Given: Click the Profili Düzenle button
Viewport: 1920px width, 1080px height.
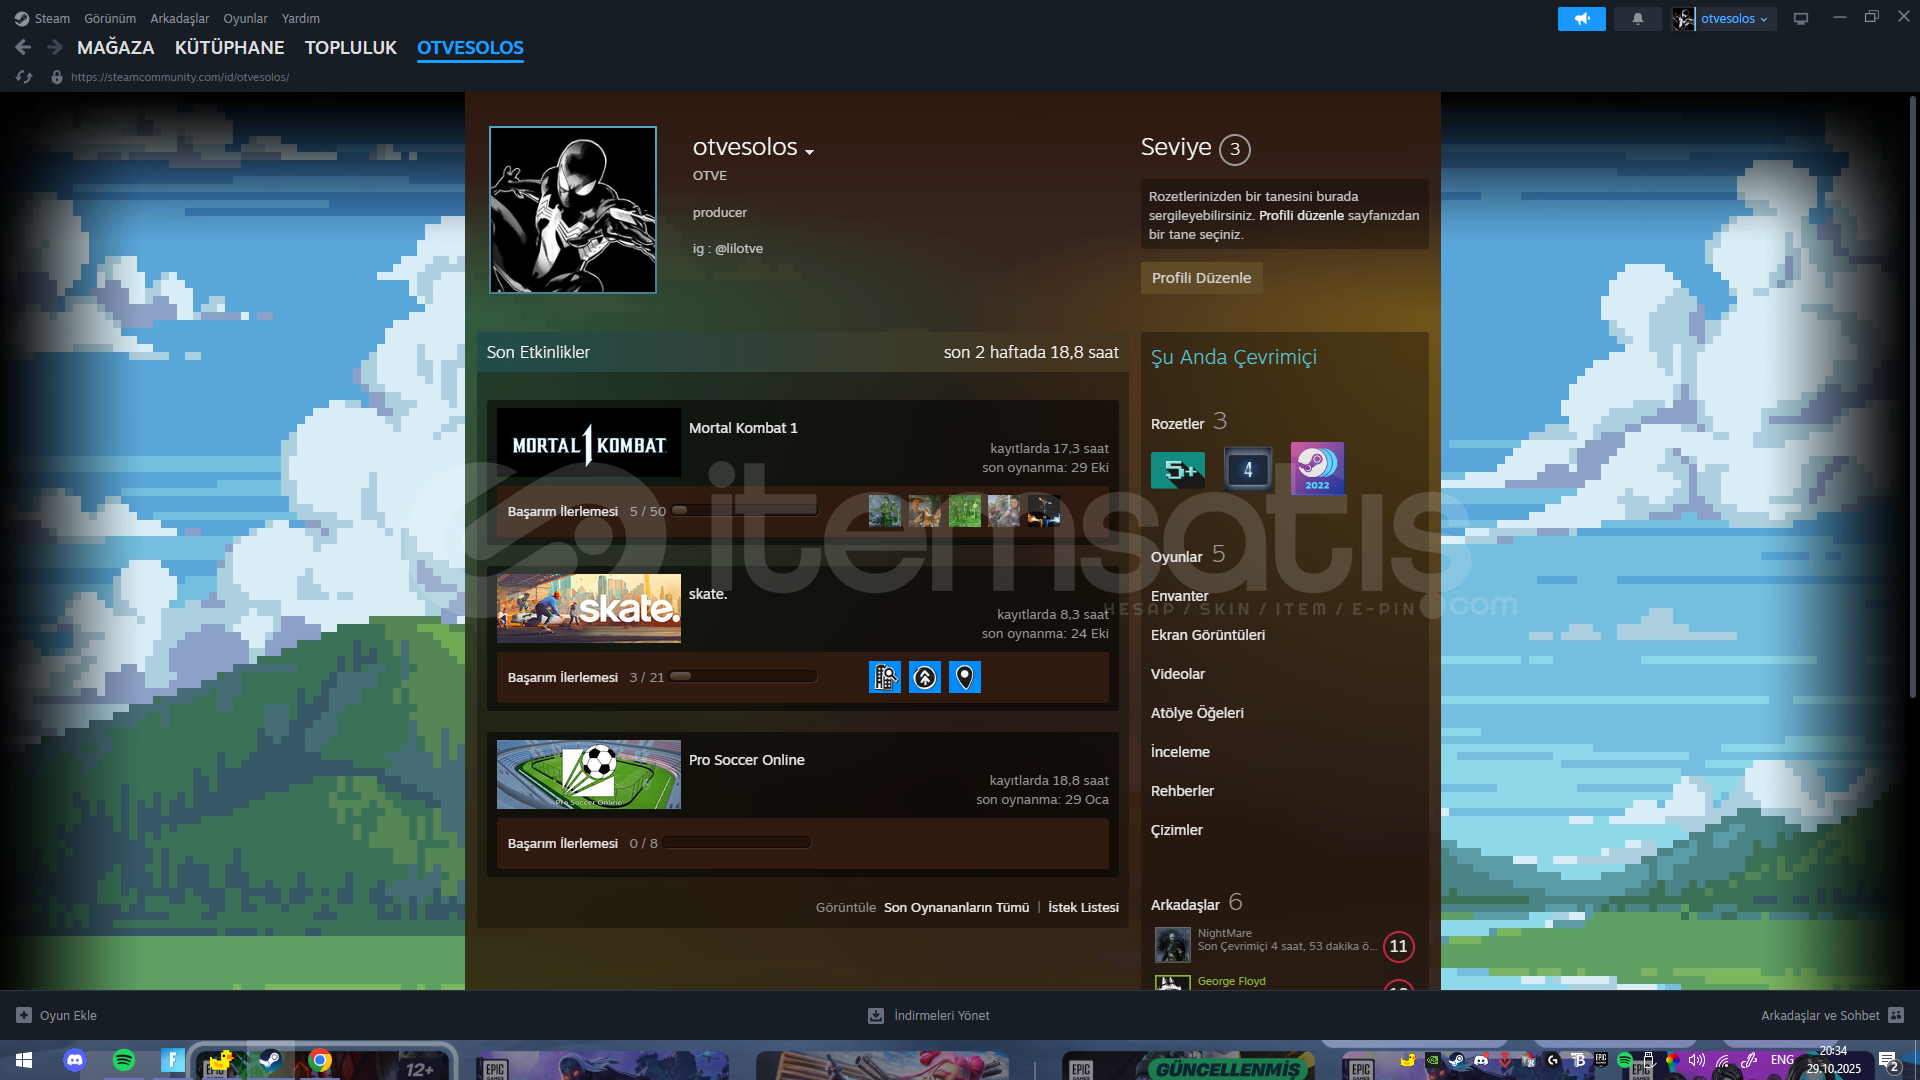Looking at the screenshot, I should click(1201, 277).
